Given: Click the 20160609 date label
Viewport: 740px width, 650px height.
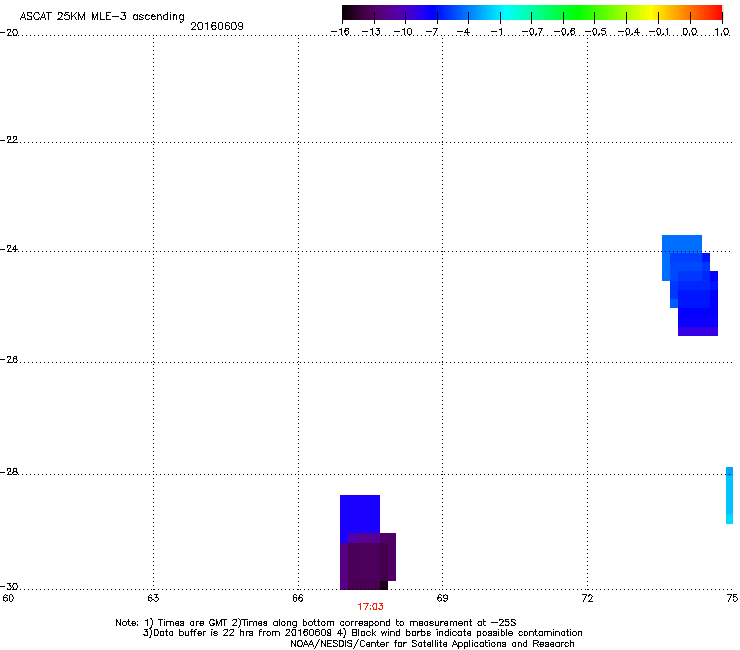Looking at the screenshot, I should tap(217, 26).
